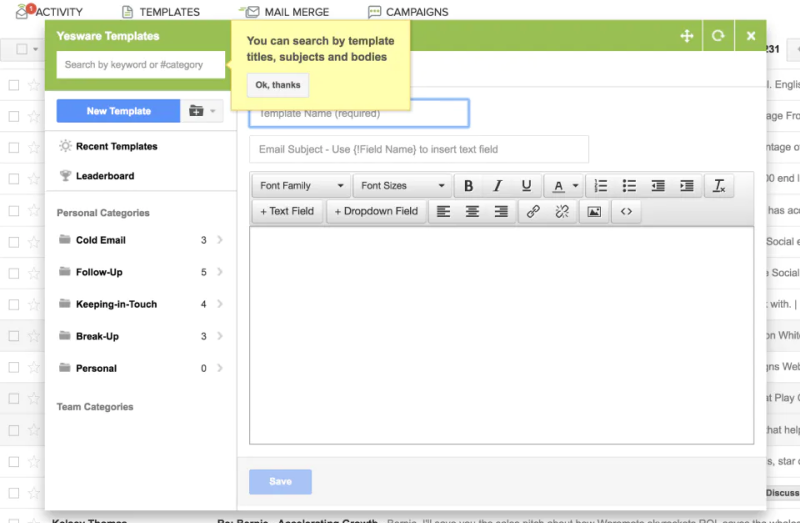
Task: Open the Templates tab
Action: 161,12
